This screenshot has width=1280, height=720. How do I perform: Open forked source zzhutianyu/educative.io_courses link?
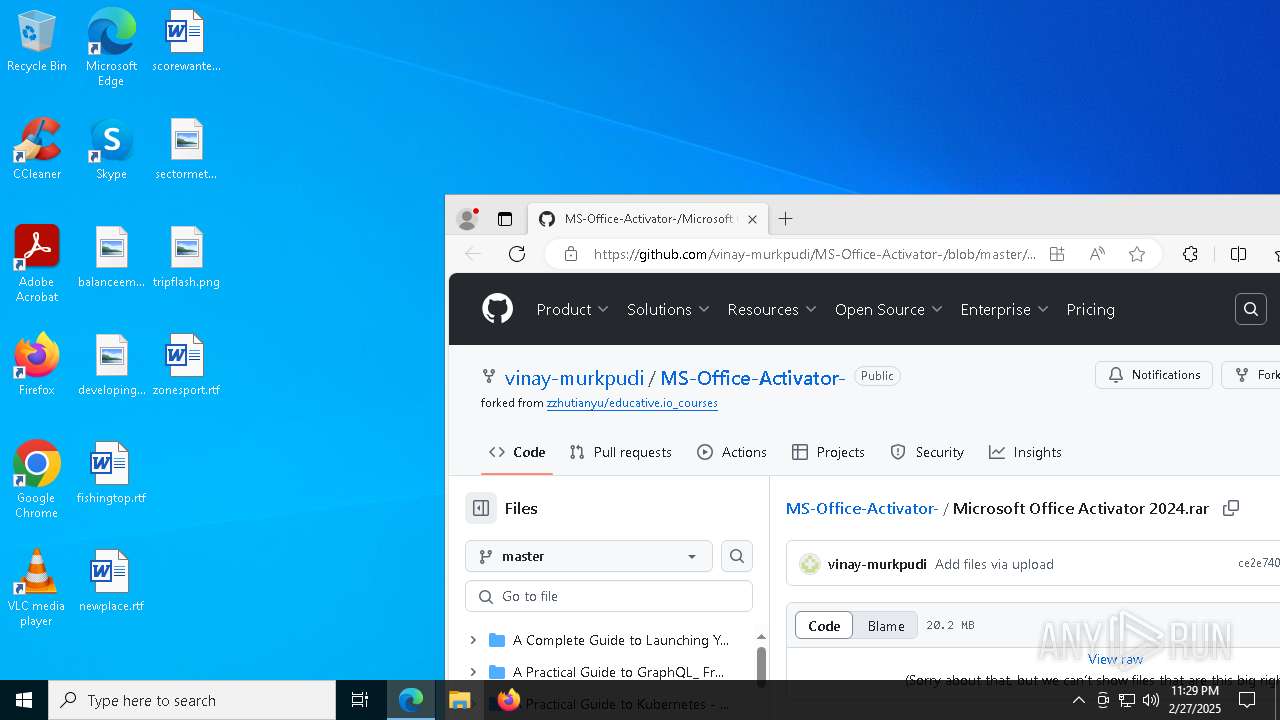pyautogui.click(x=632, y=403)
